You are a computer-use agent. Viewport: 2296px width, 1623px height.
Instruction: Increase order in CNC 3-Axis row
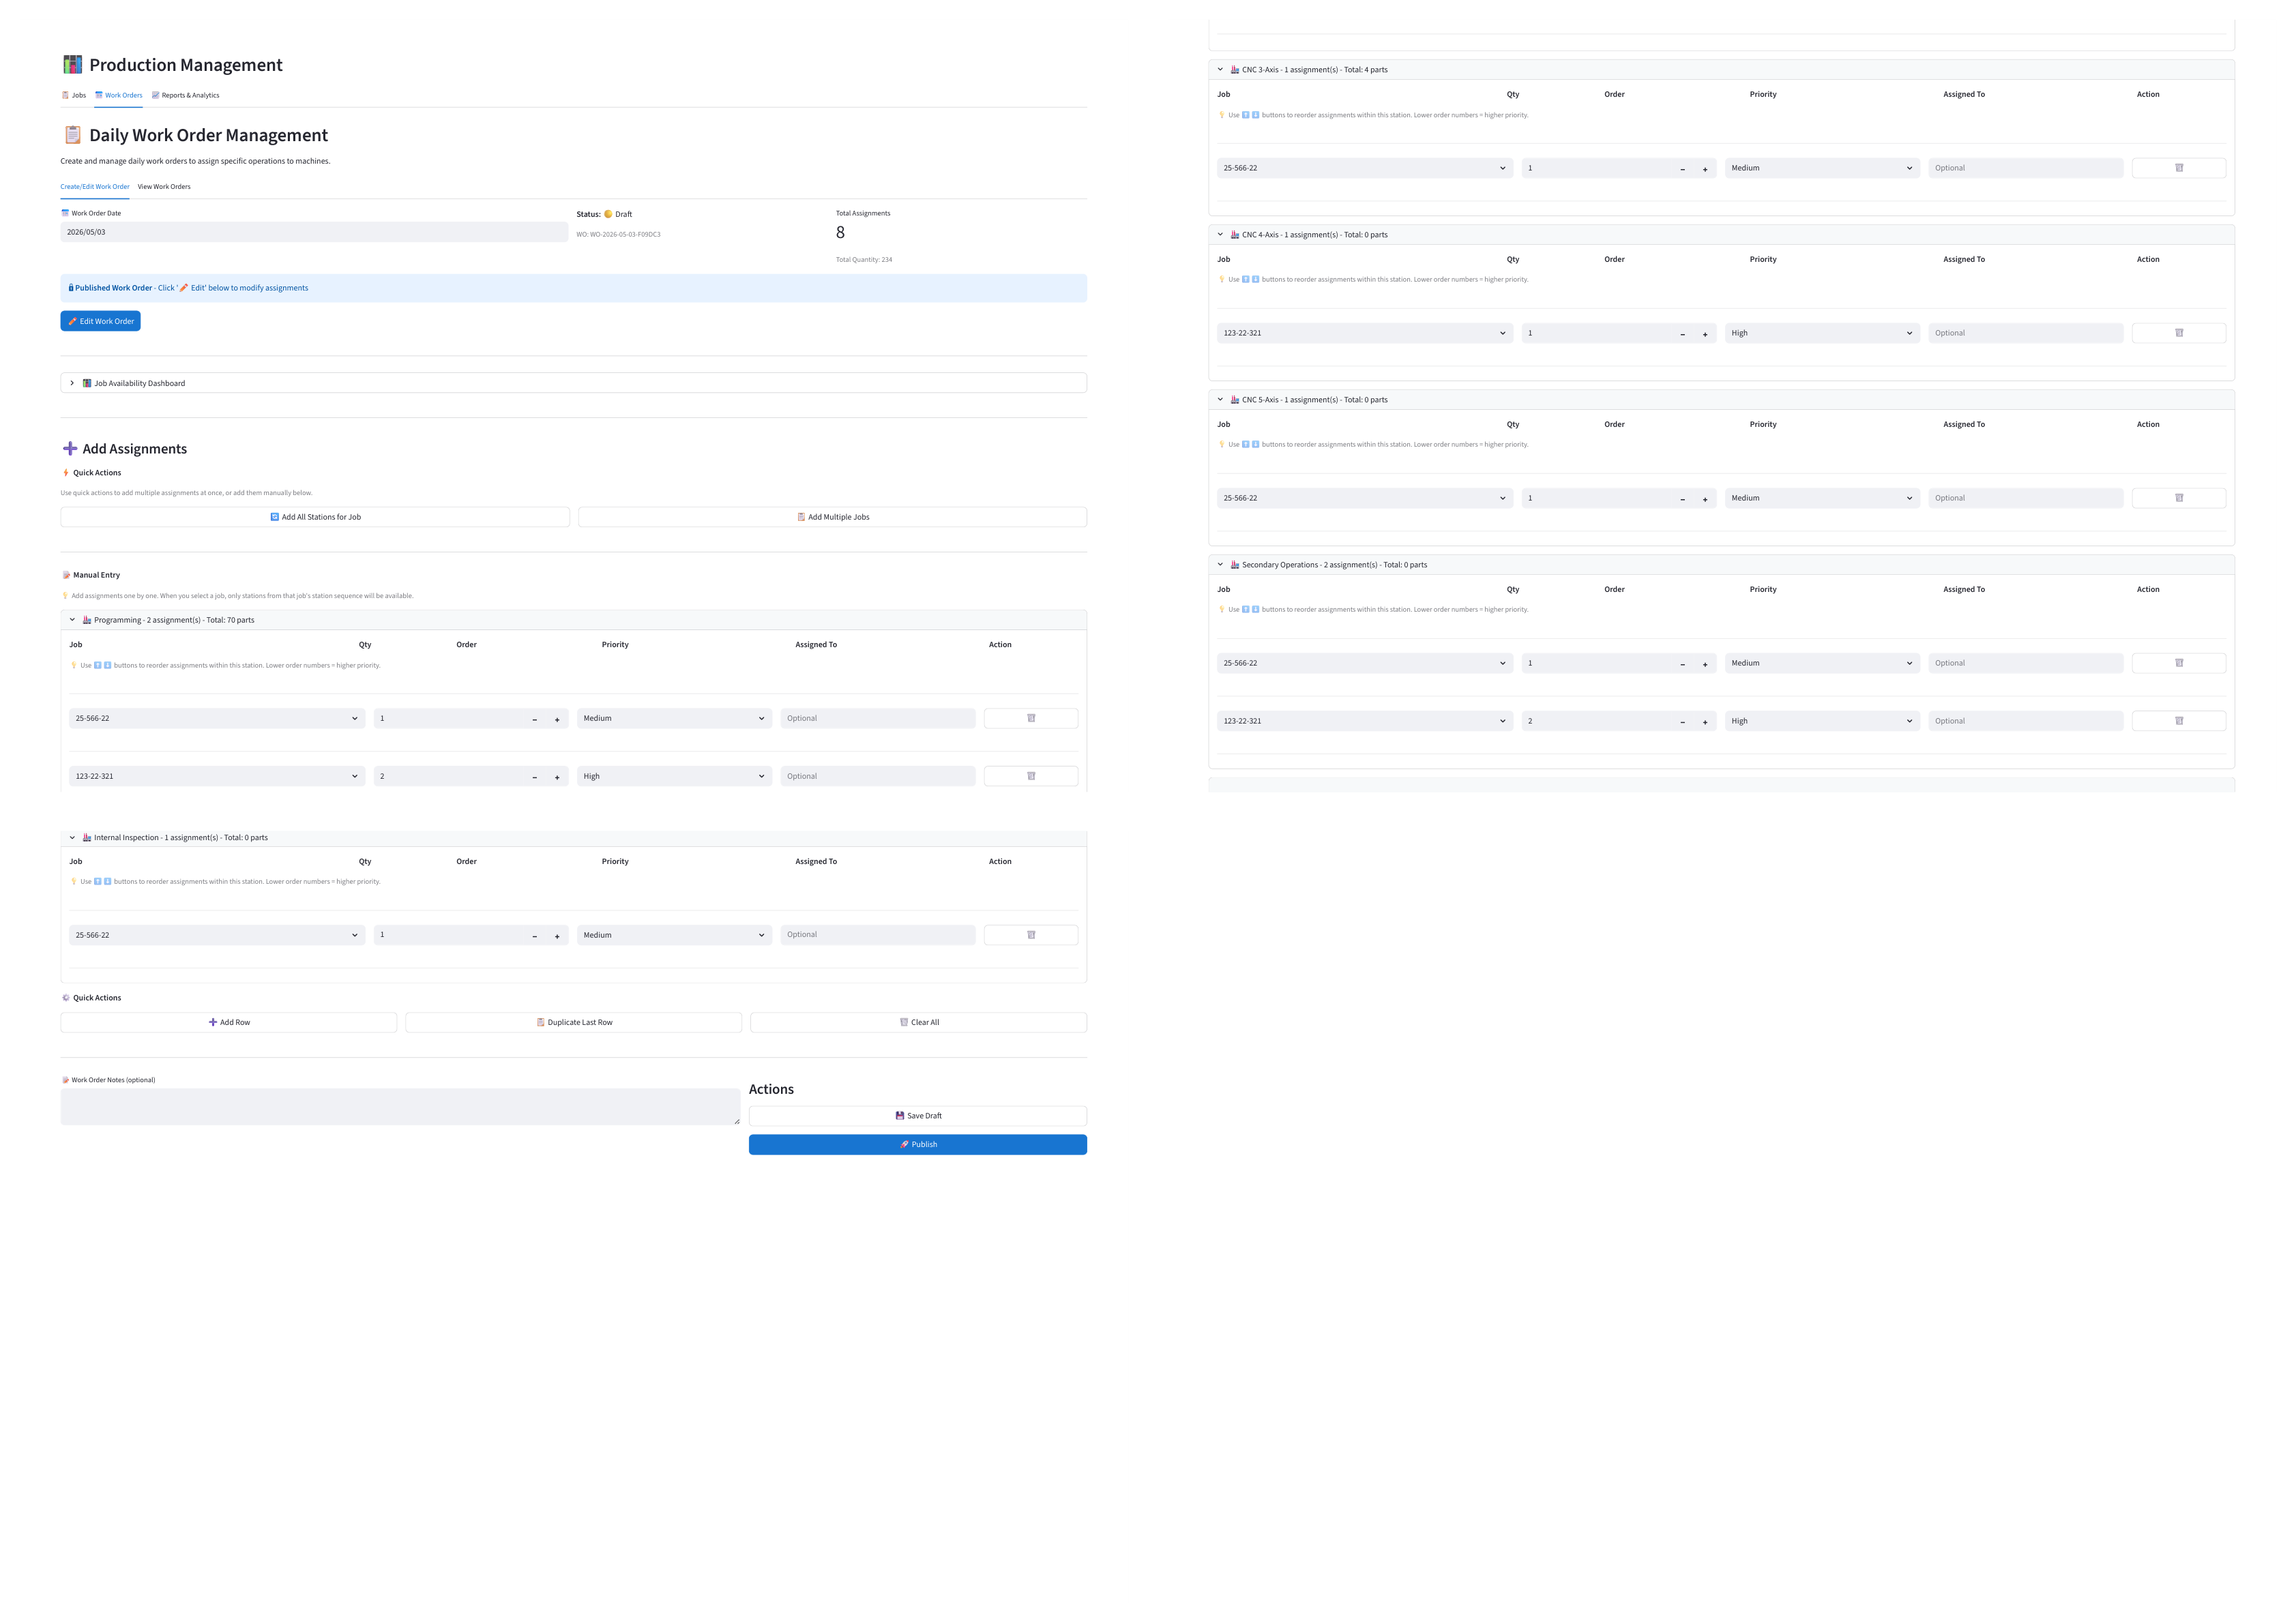(x=1705, y=169)
